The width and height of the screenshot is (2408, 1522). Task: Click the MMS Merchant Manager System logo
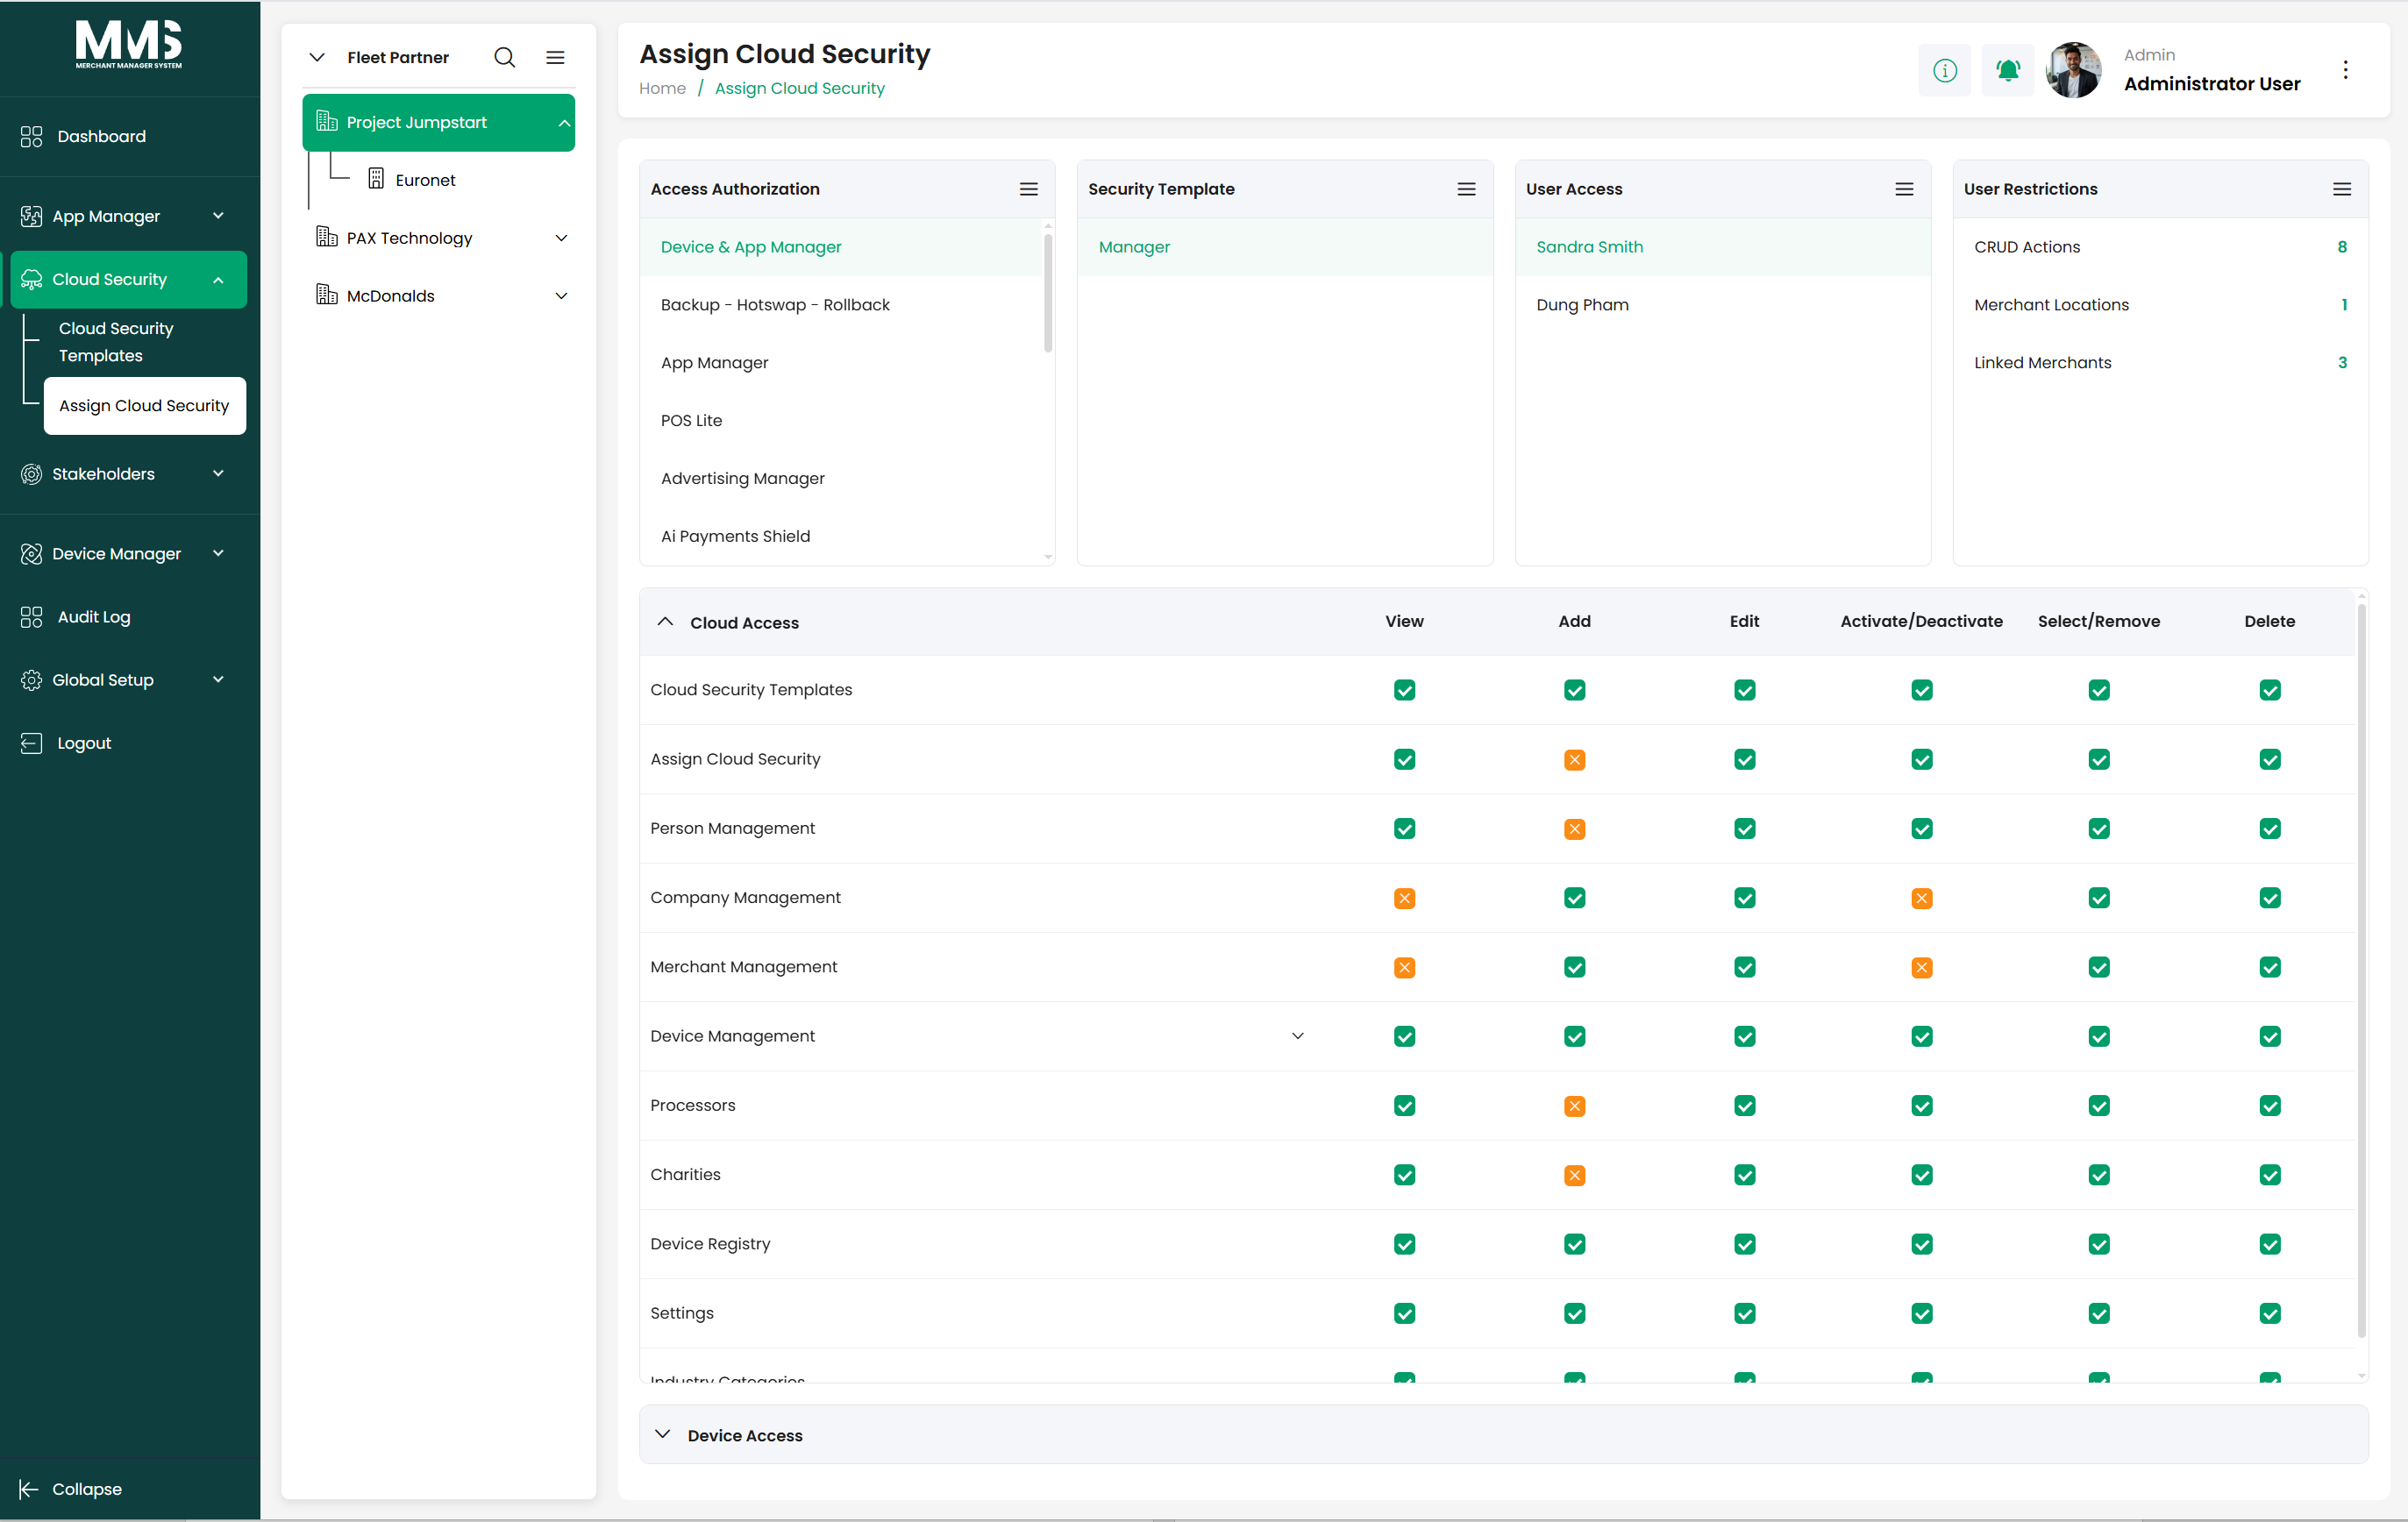coord(129,45)
